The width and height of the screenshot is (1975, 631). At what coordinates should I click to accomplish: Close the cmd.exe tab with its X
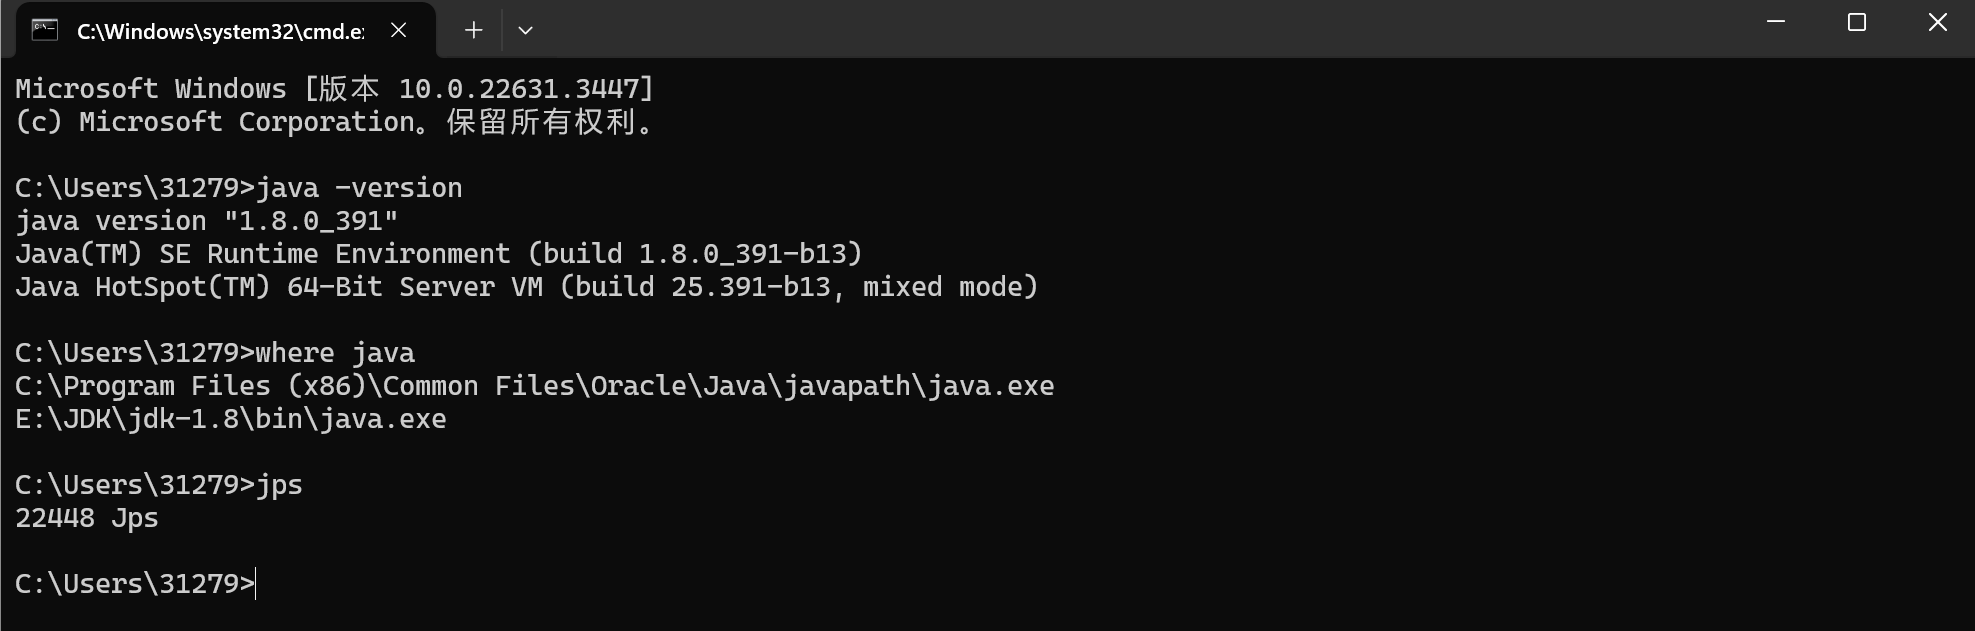pos(398,29)
